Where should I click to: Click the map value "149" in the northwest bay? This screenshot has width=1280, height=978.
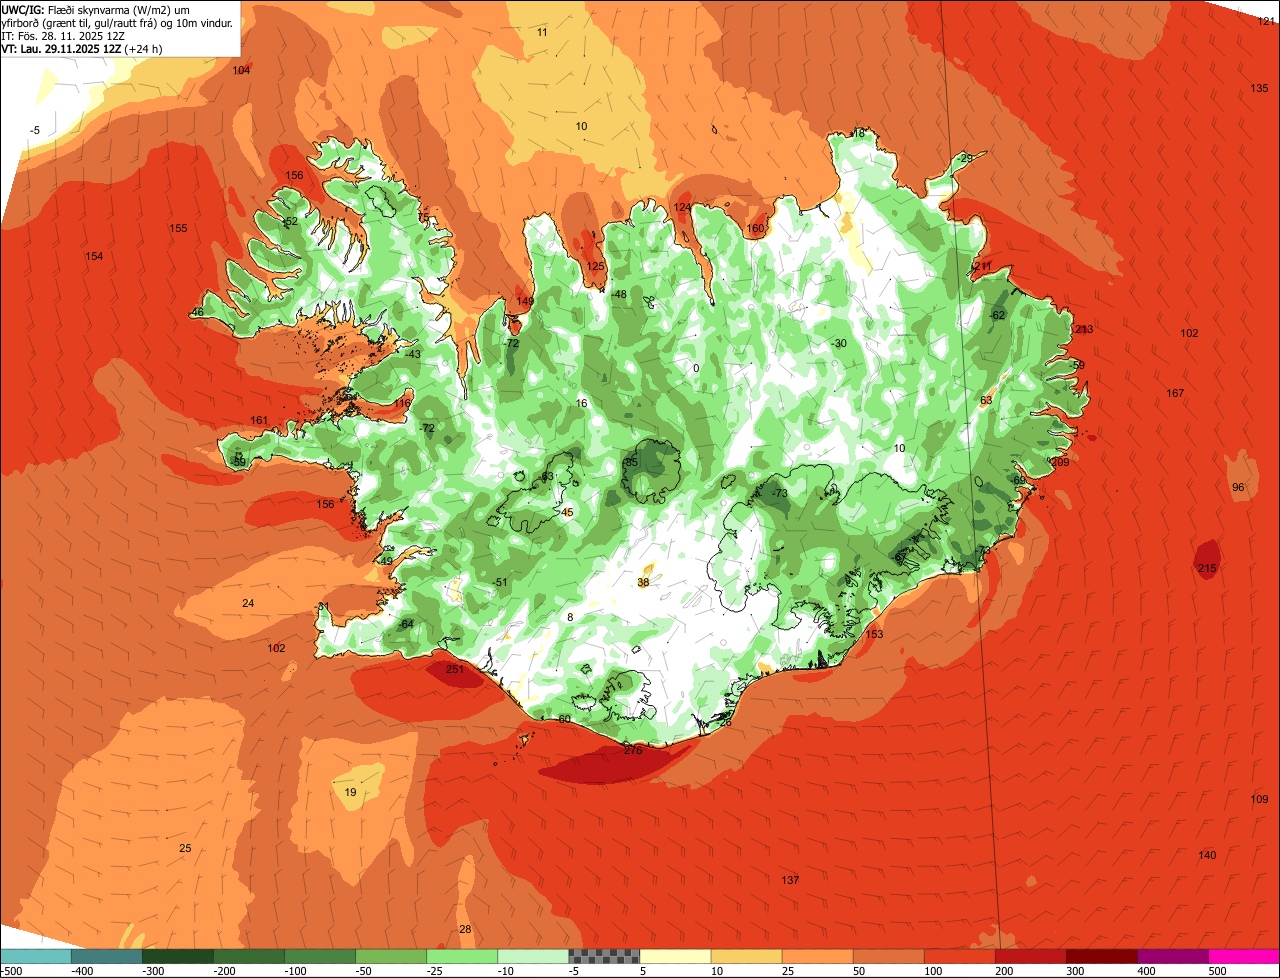pyautogui.click(x=525, y=301)
